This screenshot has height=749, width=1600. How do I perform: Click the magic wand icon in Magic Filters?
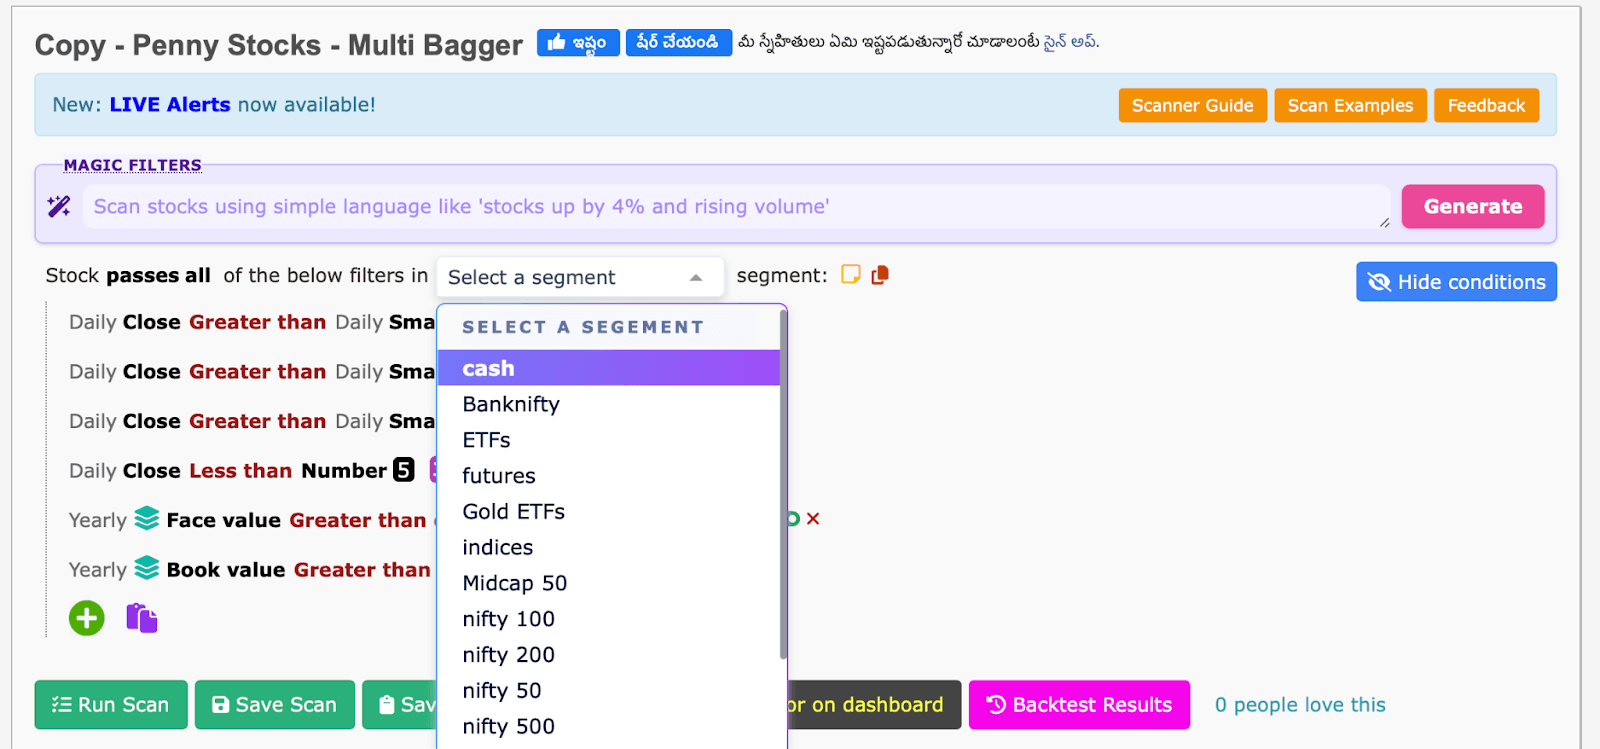[x=59, y=206]
